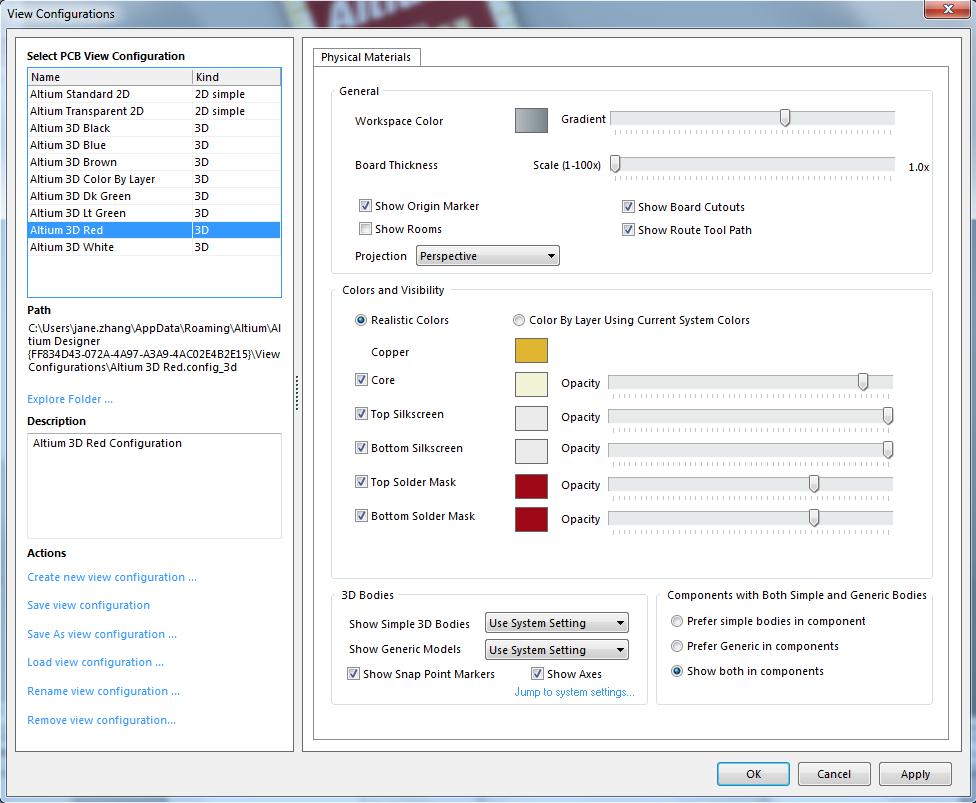
Task: Click the Top Solder Mask red swatch
Action: (x=531, y=486)
